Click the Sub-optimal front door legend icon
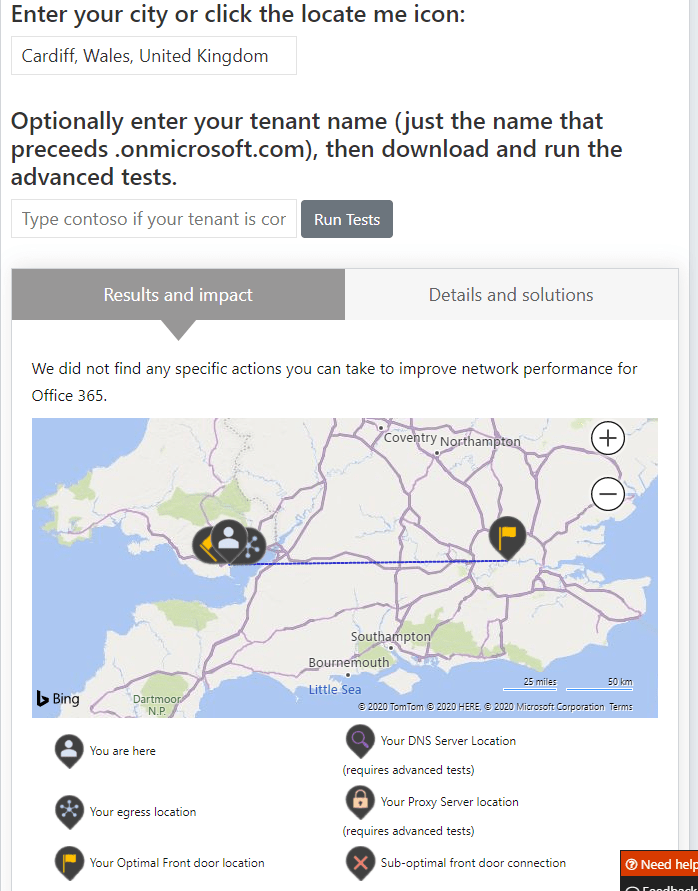 (360, 862)
